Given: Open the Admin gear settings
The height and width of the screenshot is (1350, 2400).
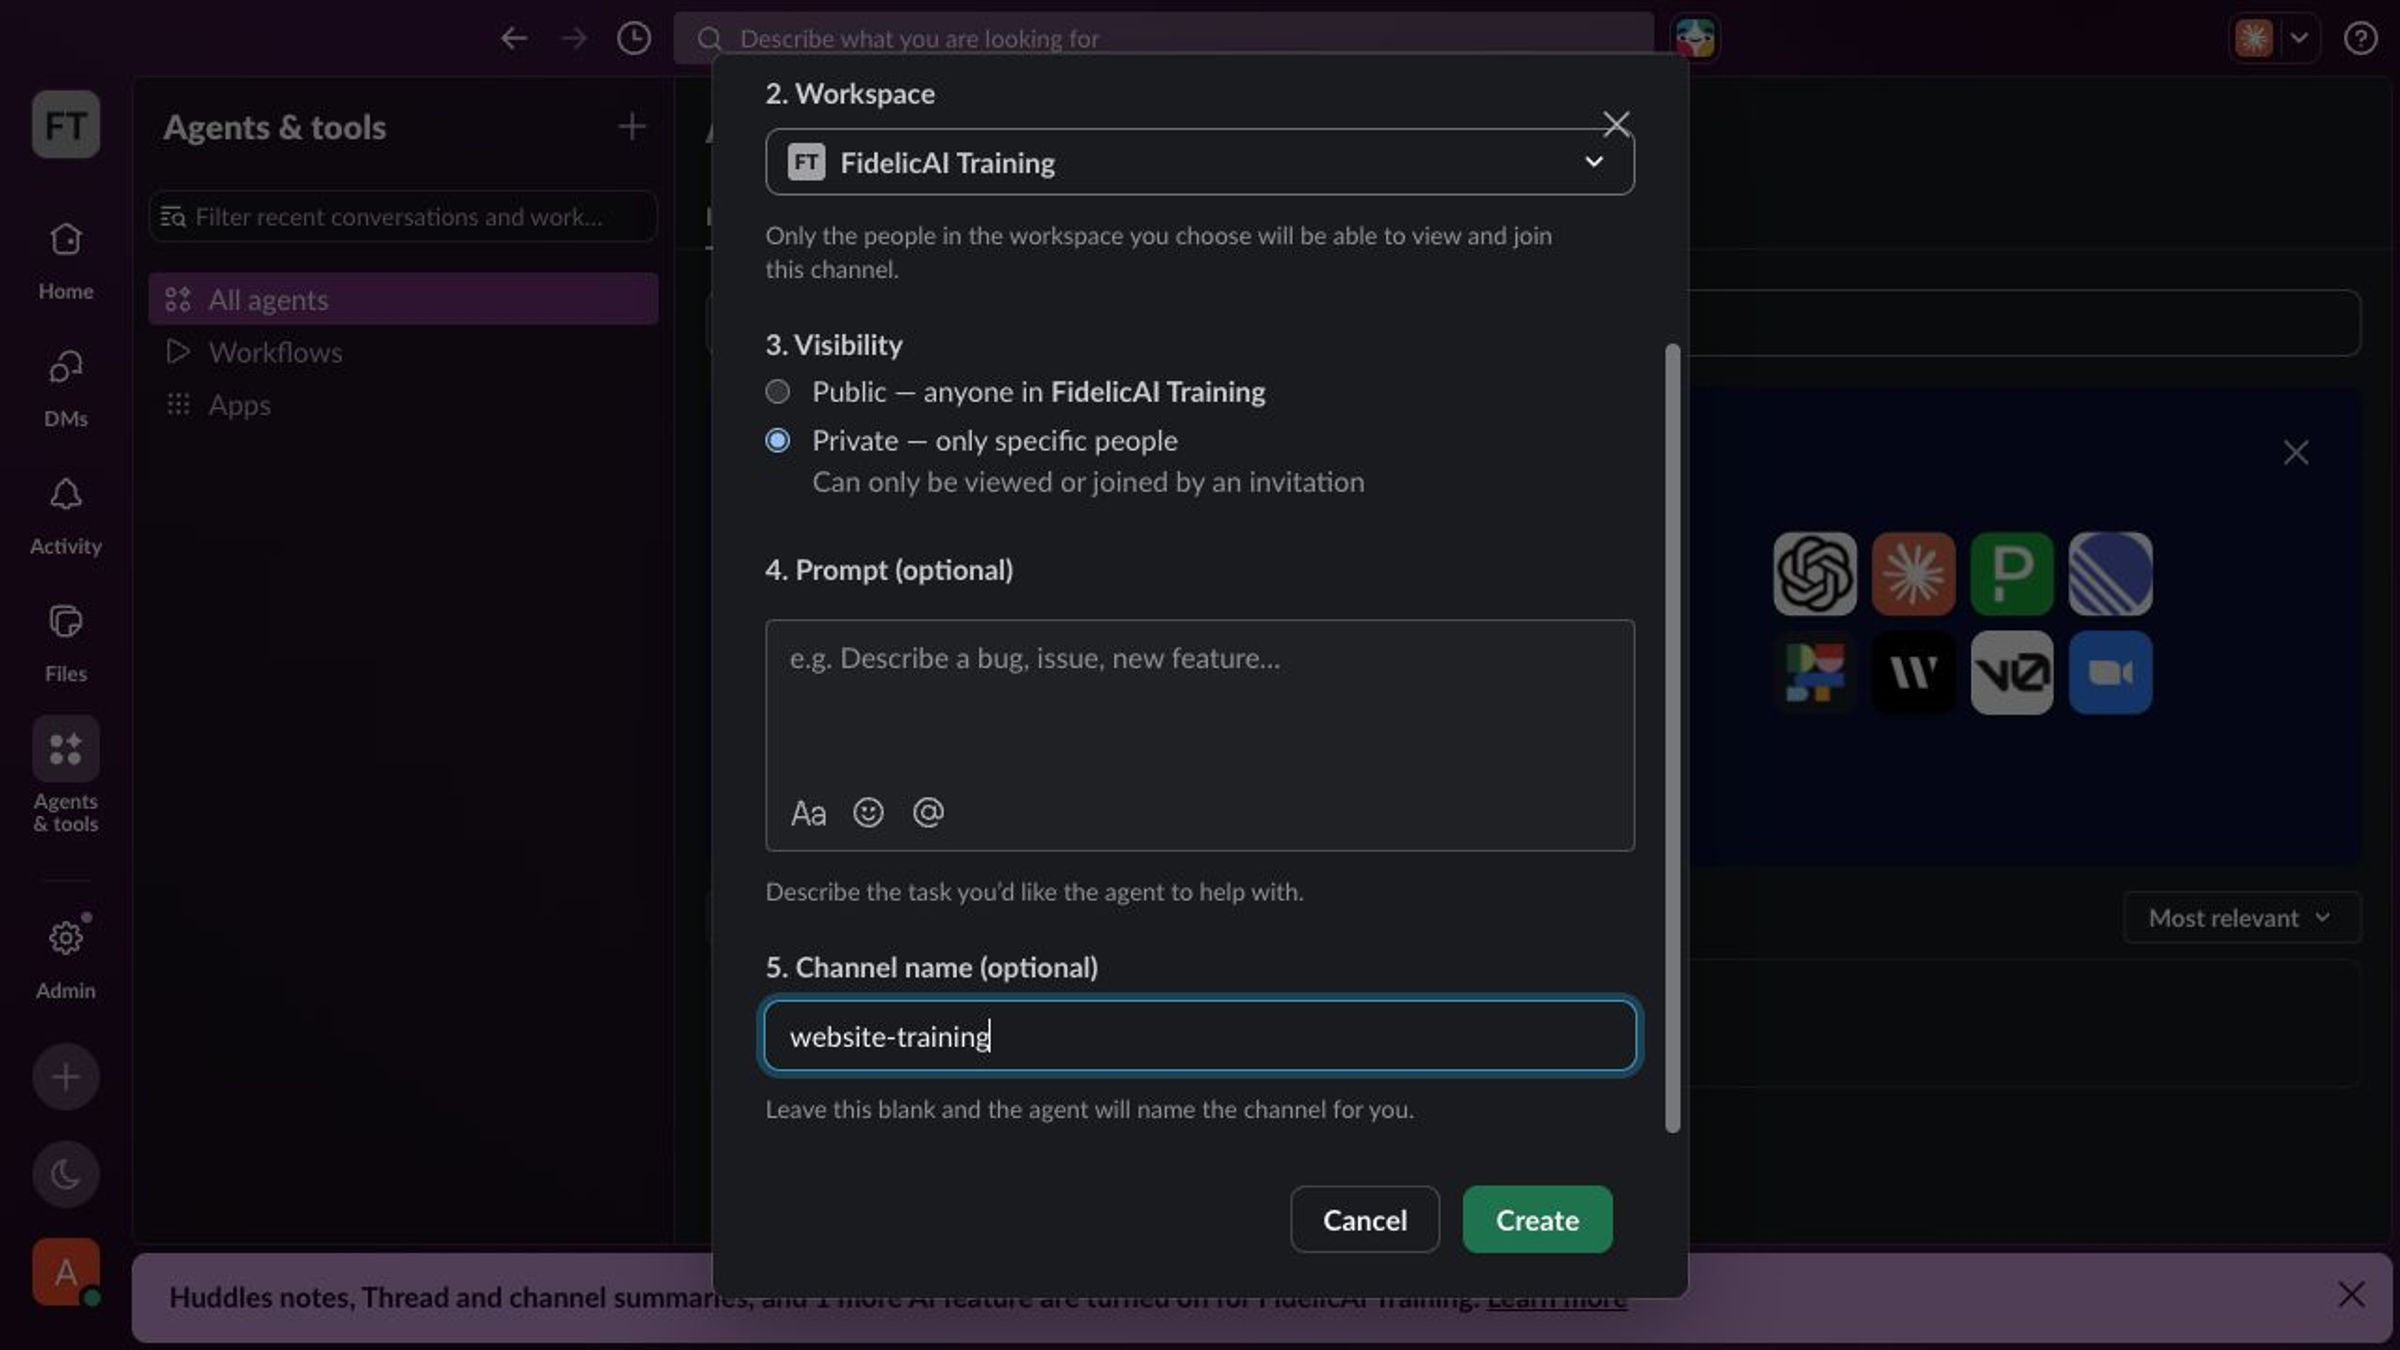Looking at the screenshot, I should point(66,958).
